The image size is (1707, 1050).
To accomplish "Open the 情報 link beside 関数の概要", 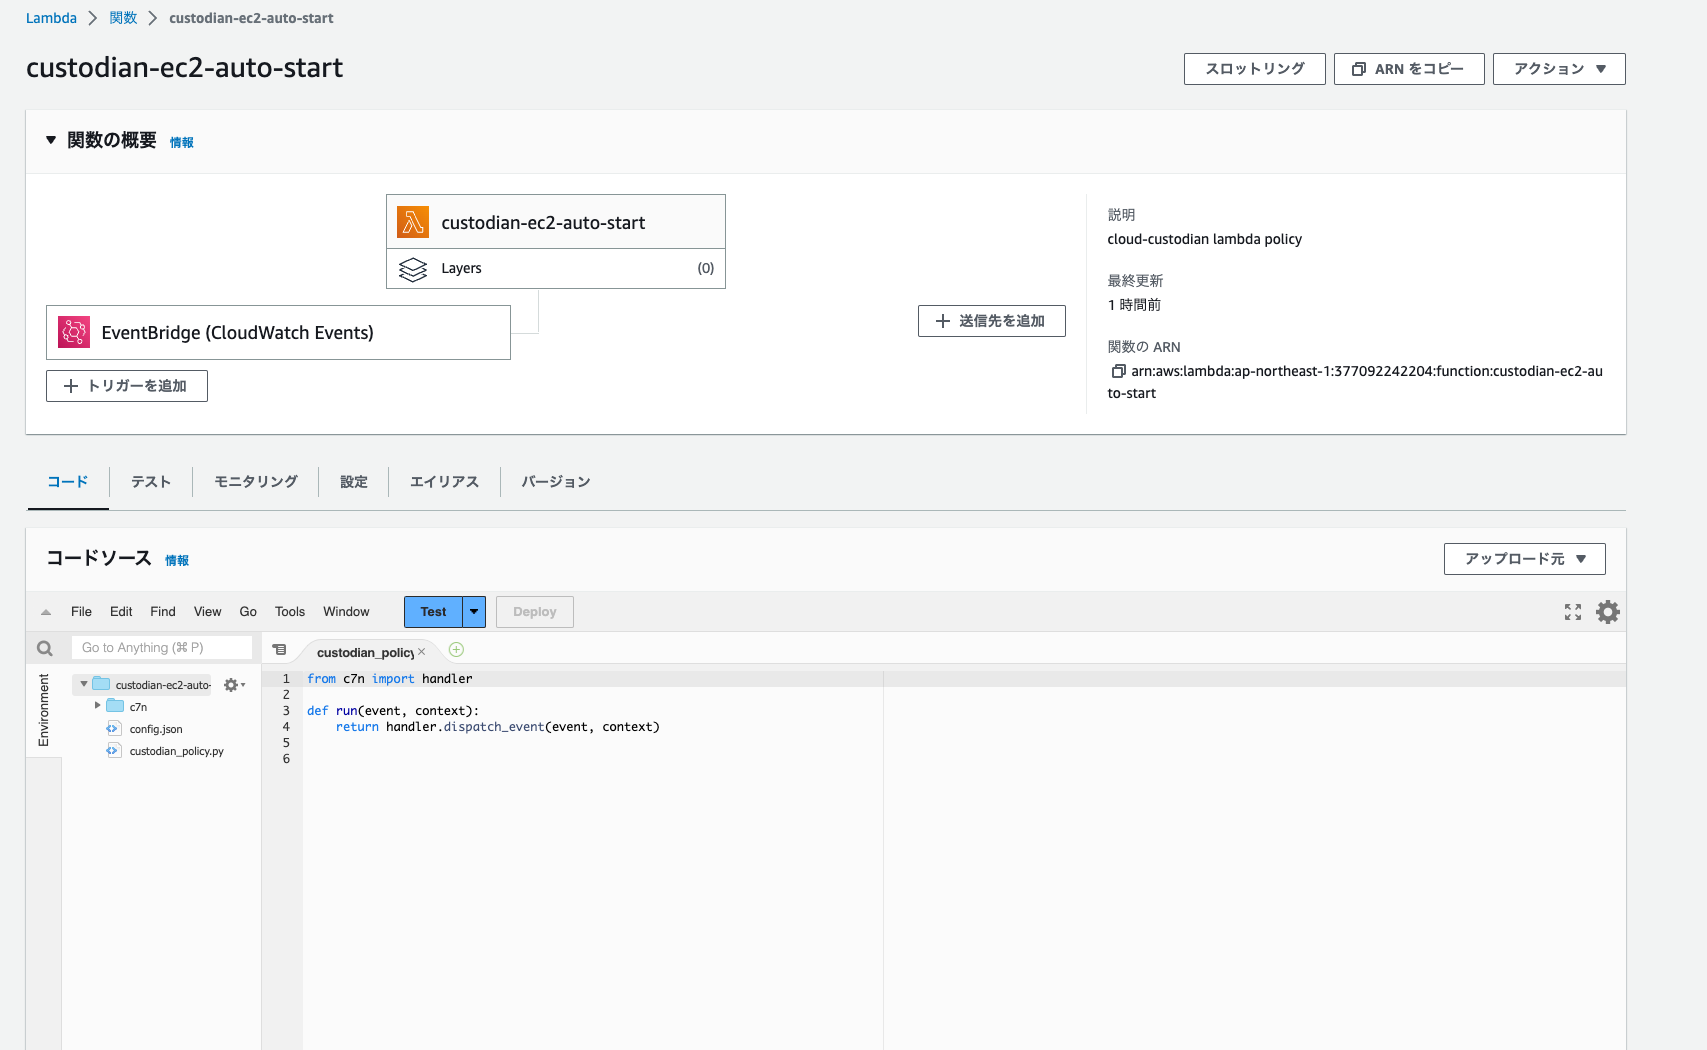I will pyautogui.click(x=182, y=143).
